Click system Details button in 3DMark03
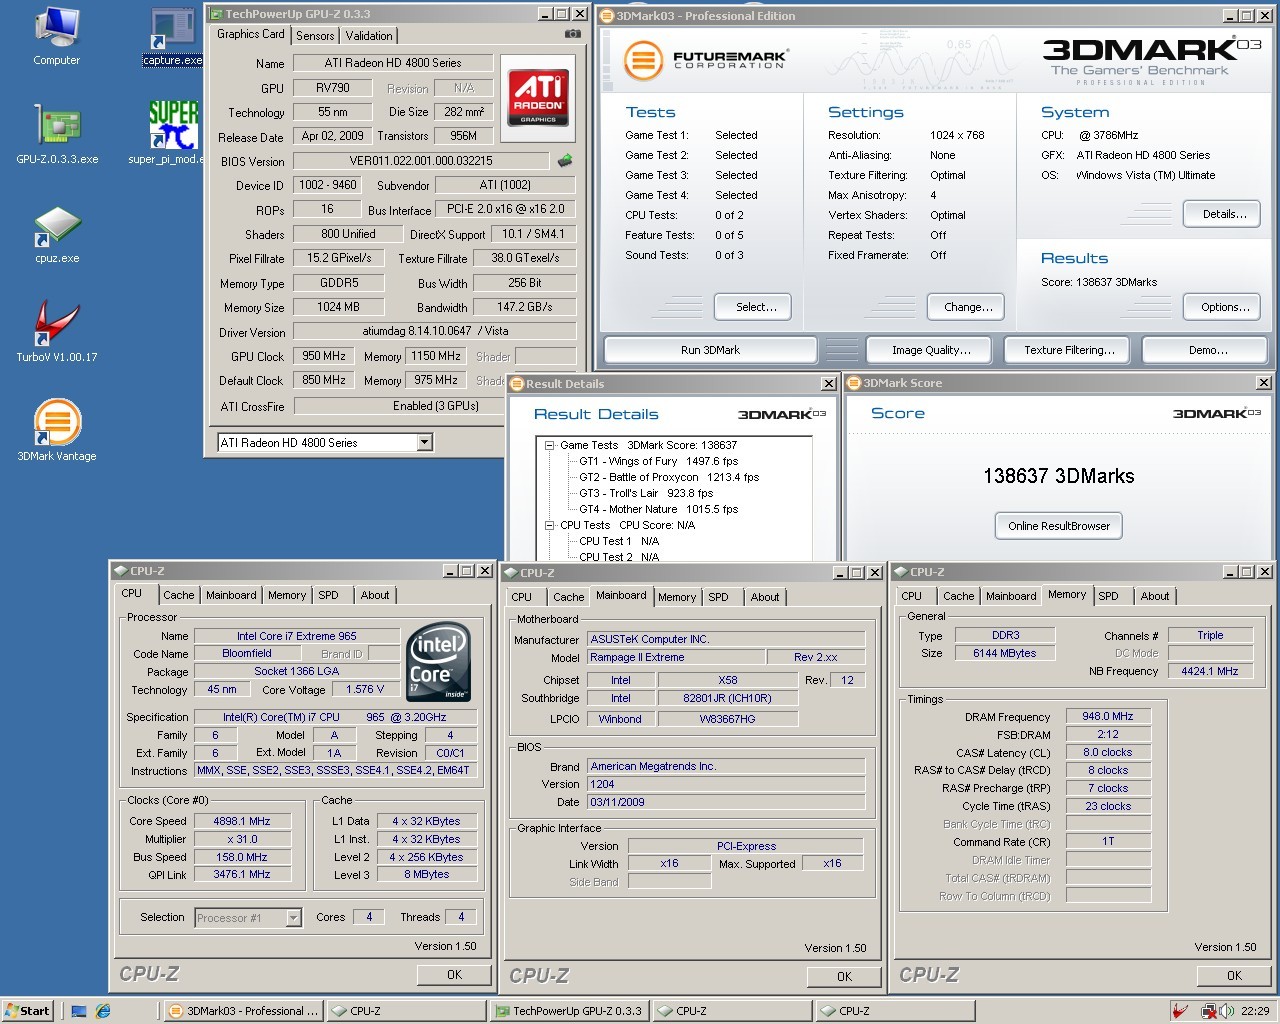The height and width of the screenshot is (1024, 1280). pos(1224,214)
